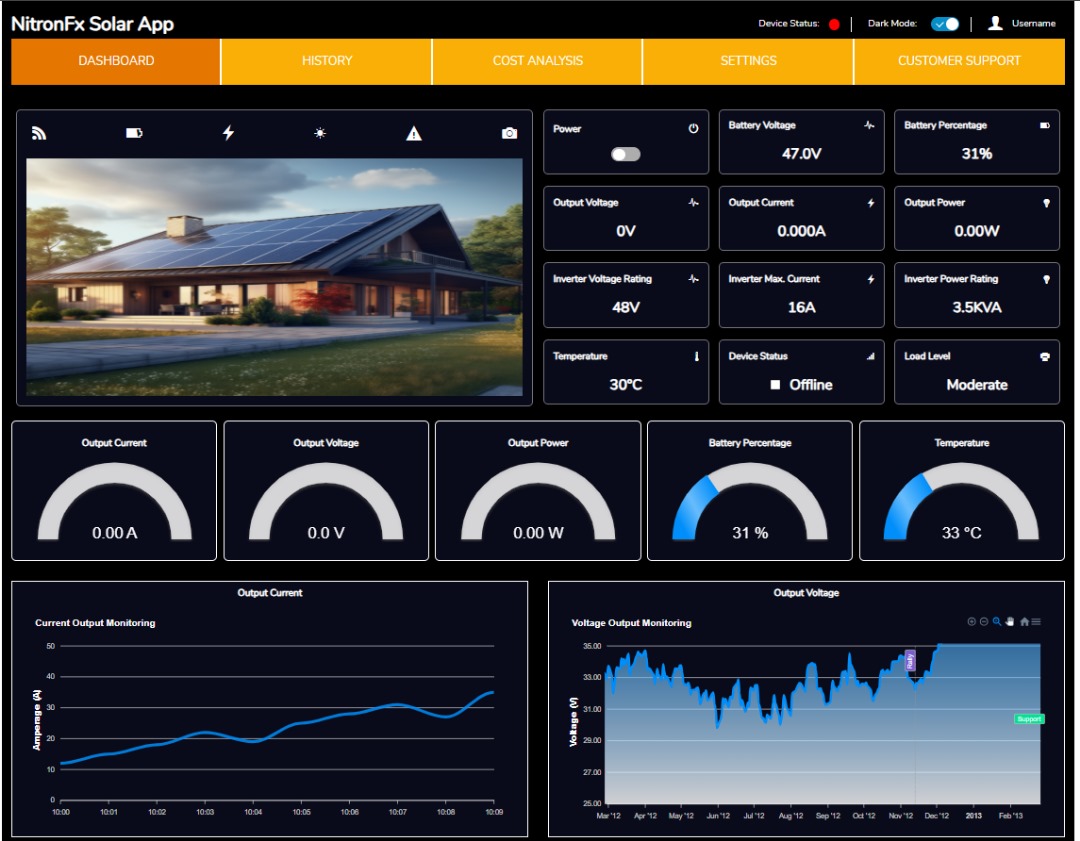Activate the hand panning tool on chart

pos(1010,622)
